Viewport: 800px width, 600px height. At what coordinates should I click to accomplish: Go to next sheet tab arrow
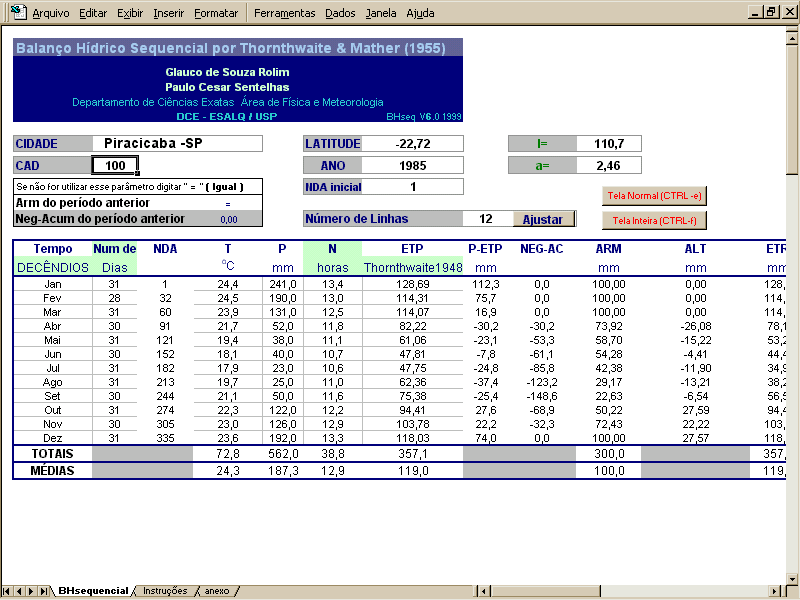pyautogui.click(x=31, y=591)
